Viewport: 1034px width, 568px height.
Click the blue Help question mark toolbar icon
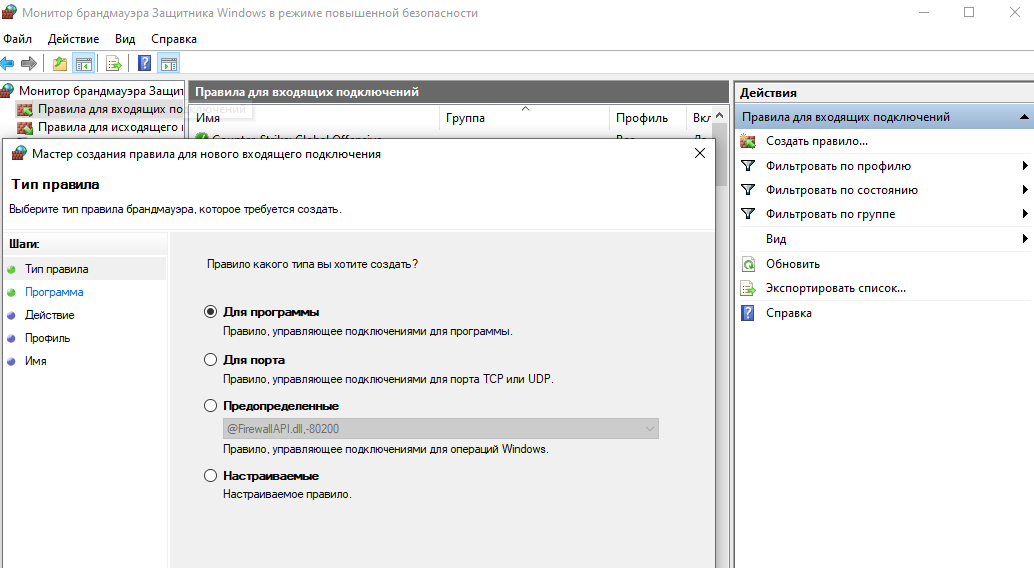pyautogui.click(x=144, y=63)
